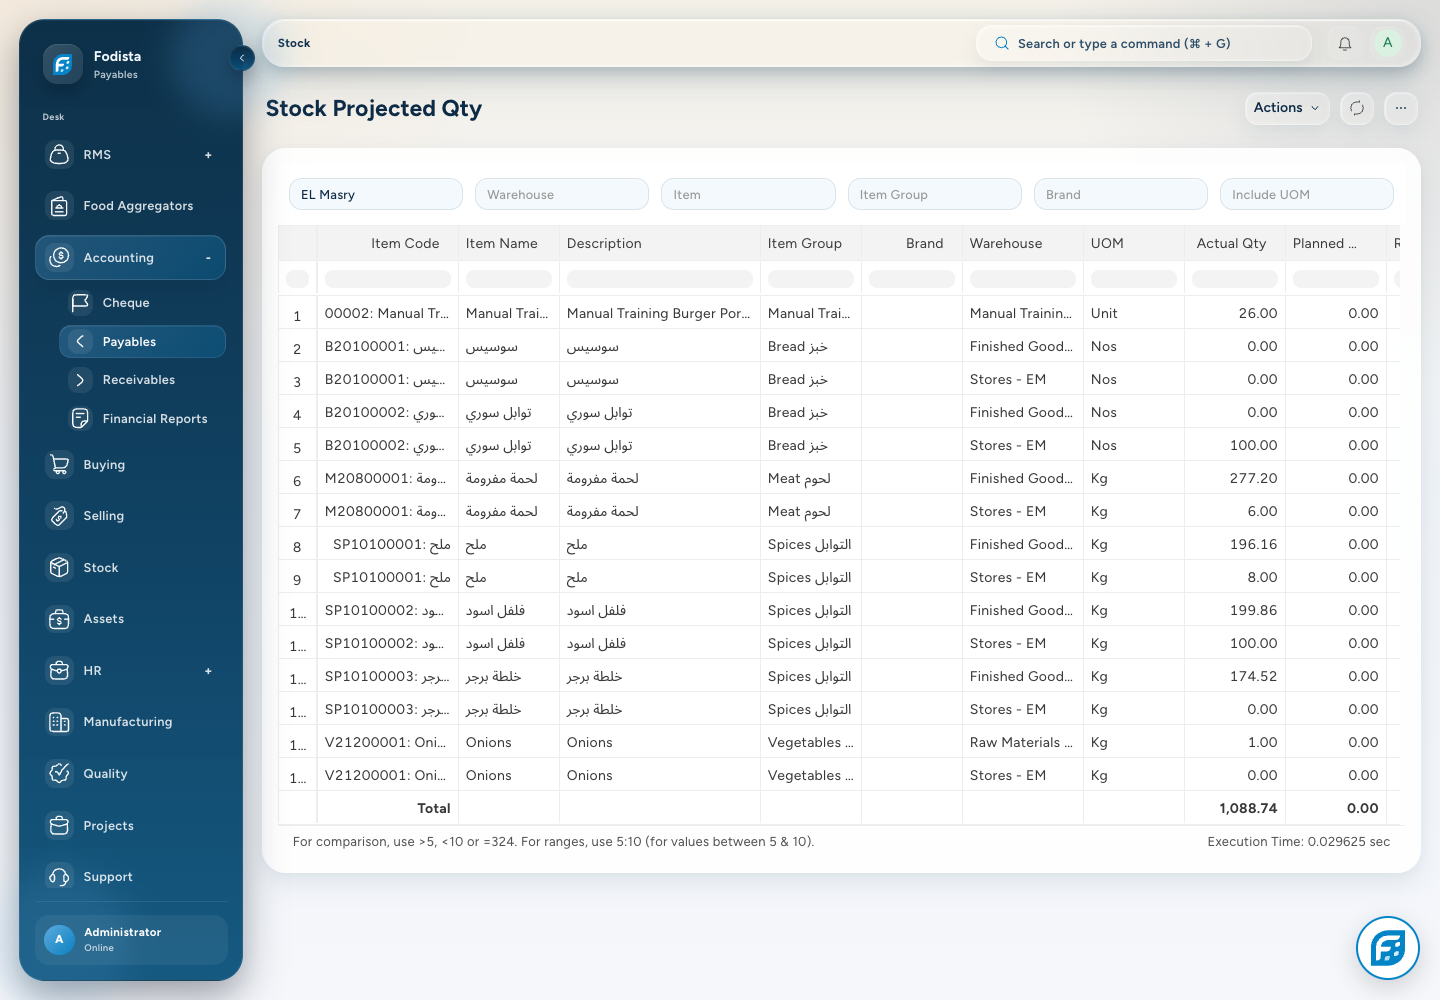Focus the Warehouse filter field

(562, 194)
